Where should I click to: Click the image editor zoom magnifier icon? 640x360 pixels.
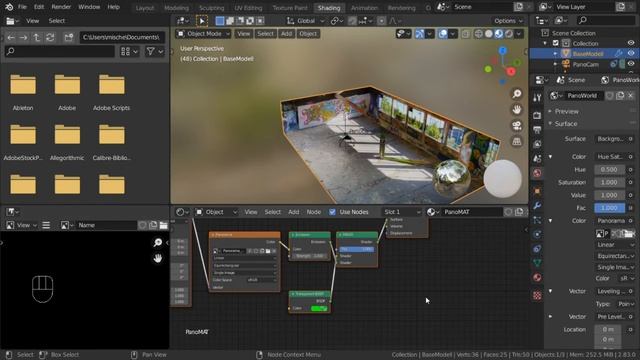(x=158, y=242)
